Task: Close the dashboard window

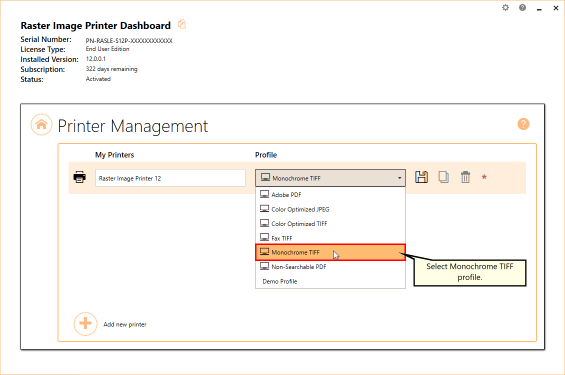Action: (556, 8)
